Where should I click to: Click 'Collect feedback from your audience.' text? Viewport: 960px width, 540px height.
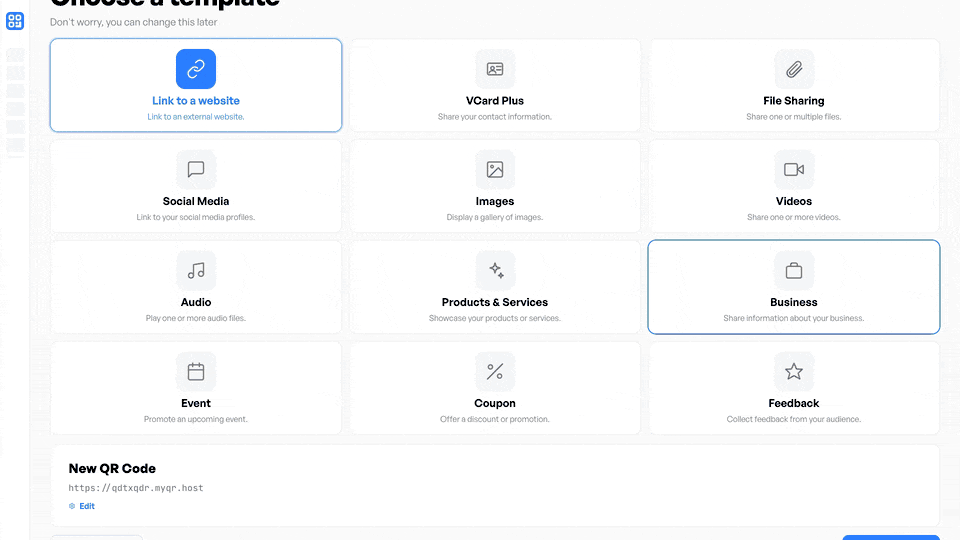click(793, 419)
